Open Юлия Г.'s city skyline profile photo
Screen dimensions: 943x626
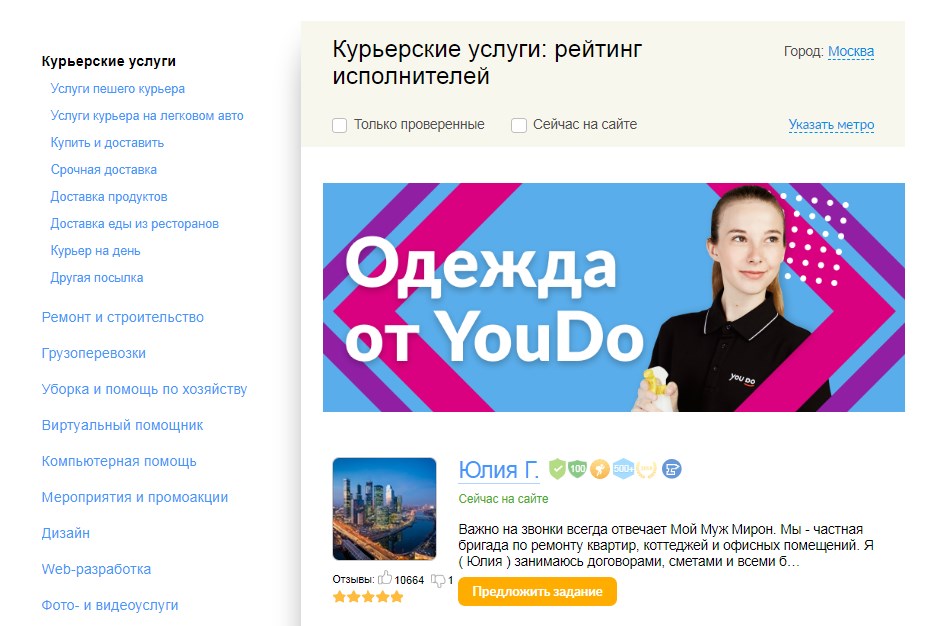point(384,509)
